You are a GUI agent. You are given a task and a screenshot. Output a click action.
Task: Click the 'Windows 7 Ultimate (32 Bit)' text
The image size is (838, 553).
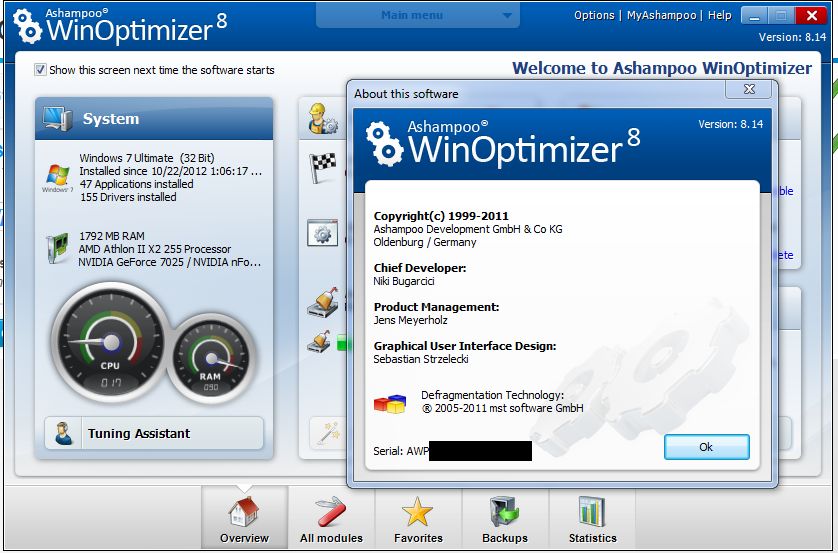point(147,158)
